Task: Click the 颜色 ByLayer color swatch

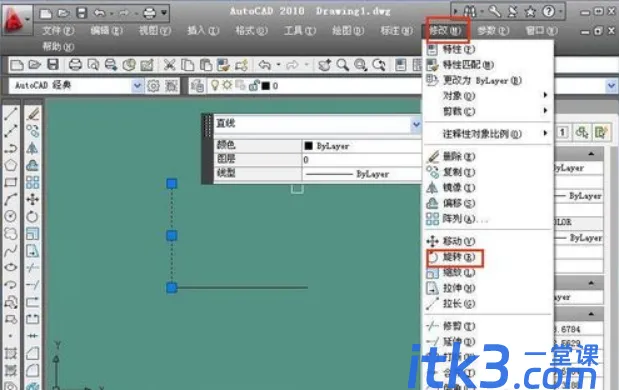Action: 308,146
